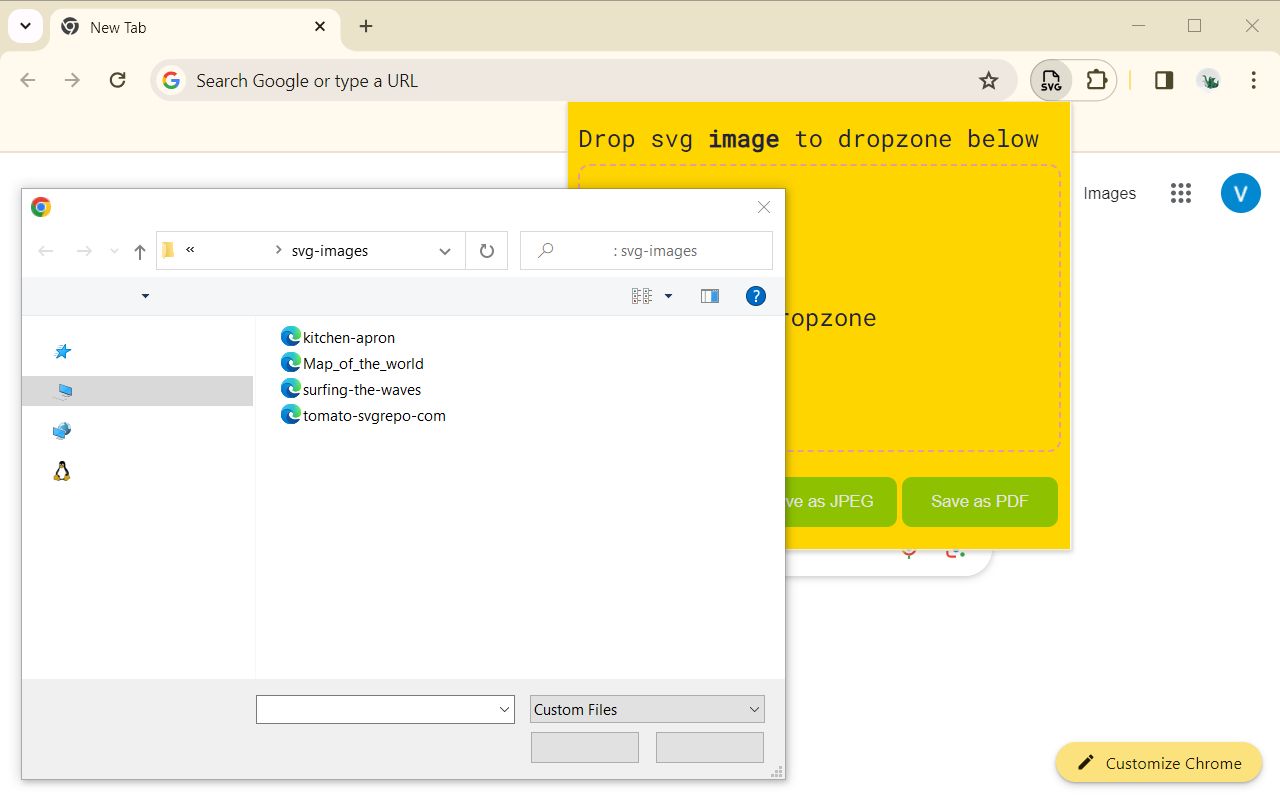
Task: Bookmark this tab with star icon
Action: (989, 81)
